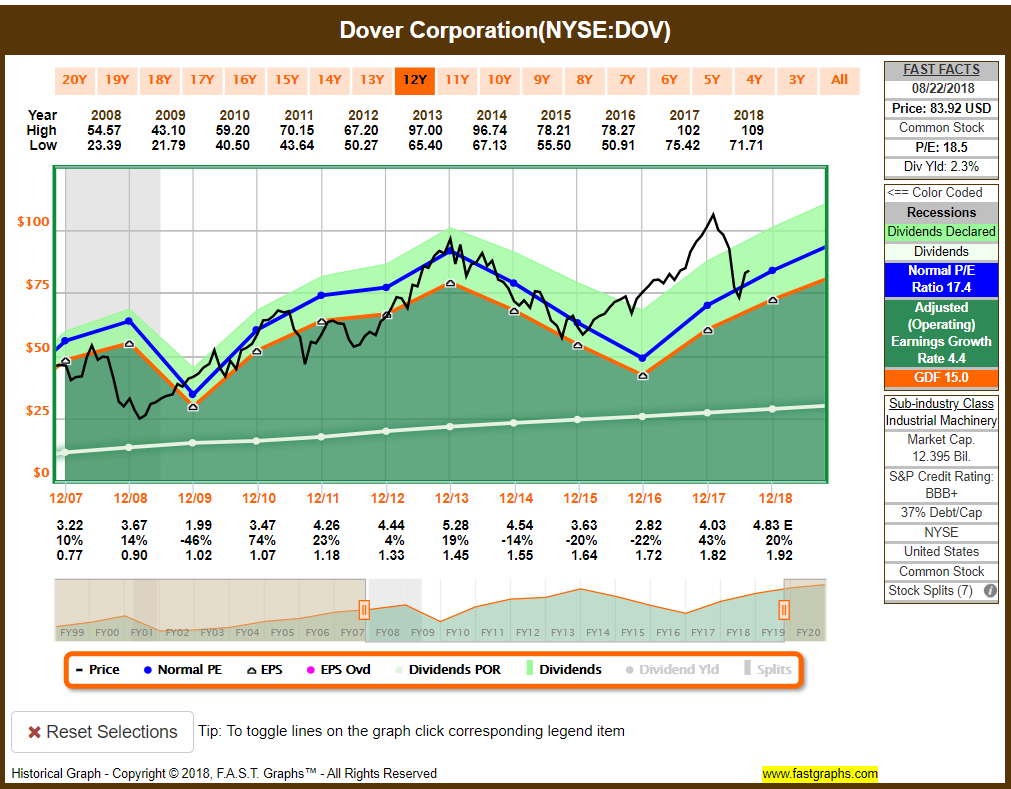
Task: Click the pale Dividends color key
Action: click(941, 251)
